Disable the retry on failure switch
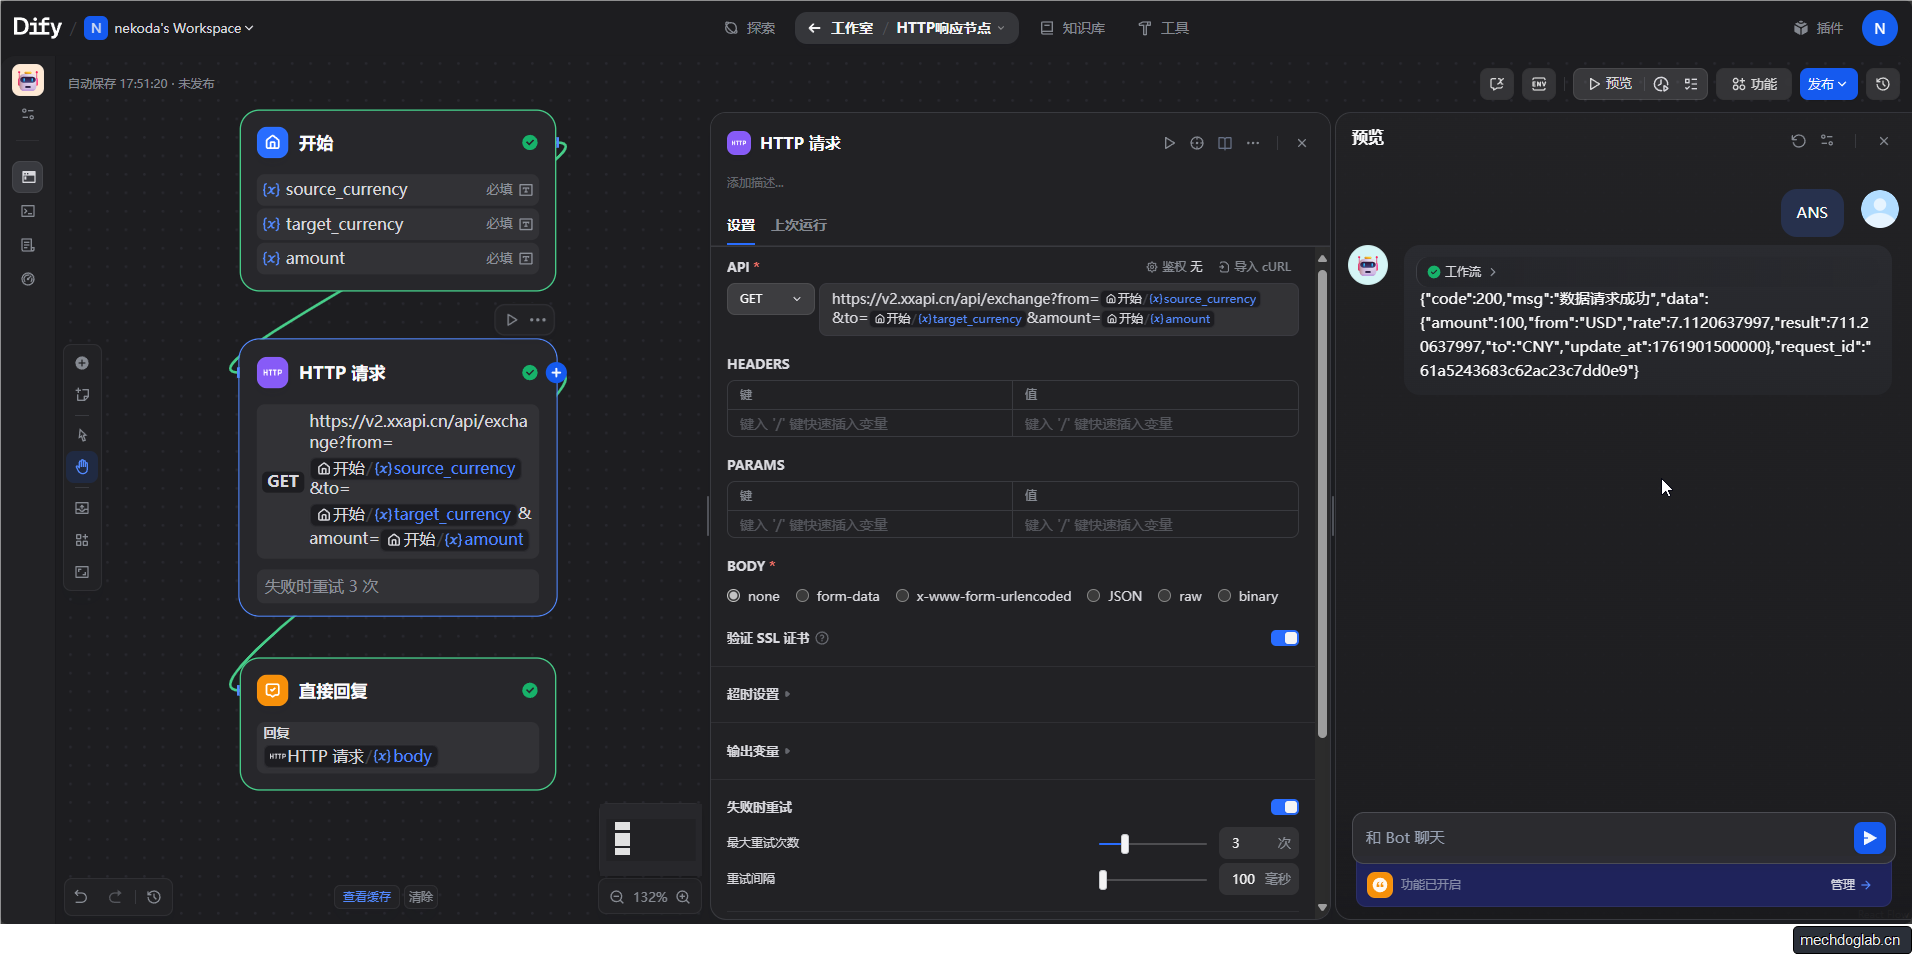1912x954 pixels. click(1284, 807)
